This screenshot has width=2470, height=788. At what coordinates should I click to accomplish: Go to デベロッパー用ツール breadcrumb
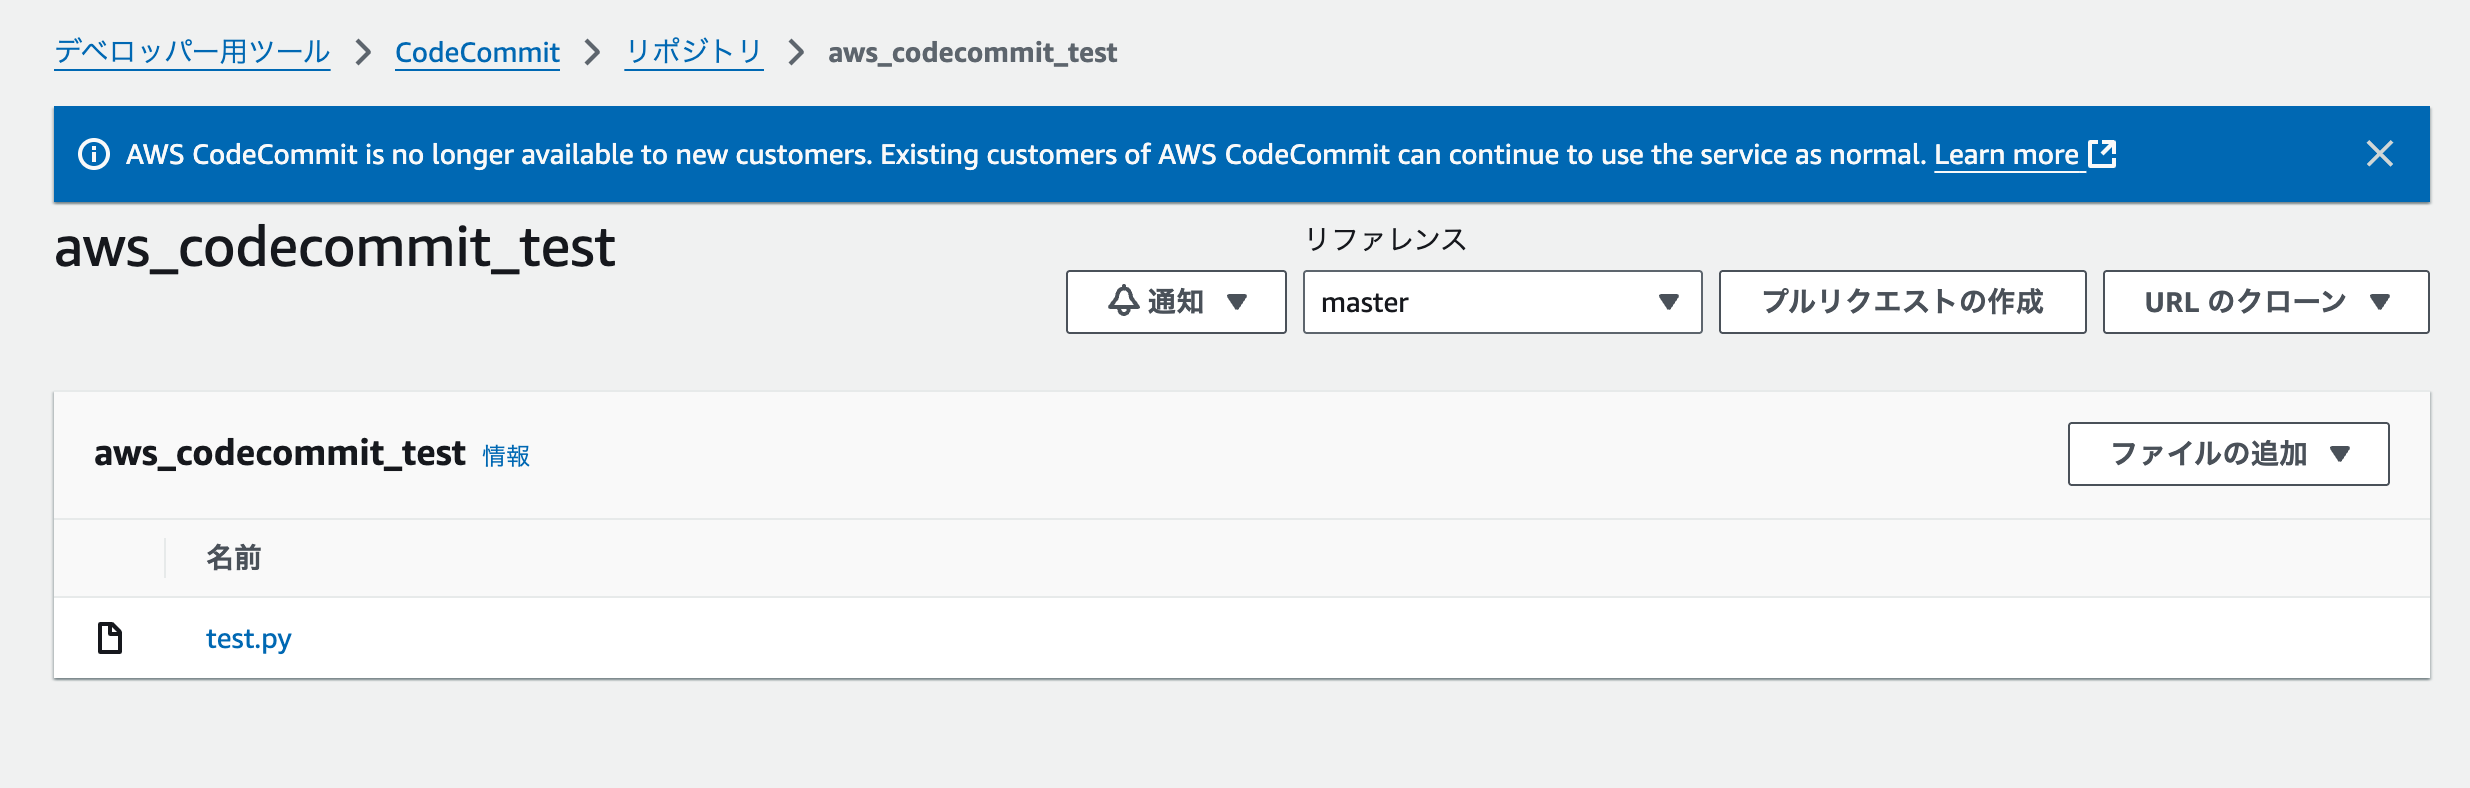(192, 52)
